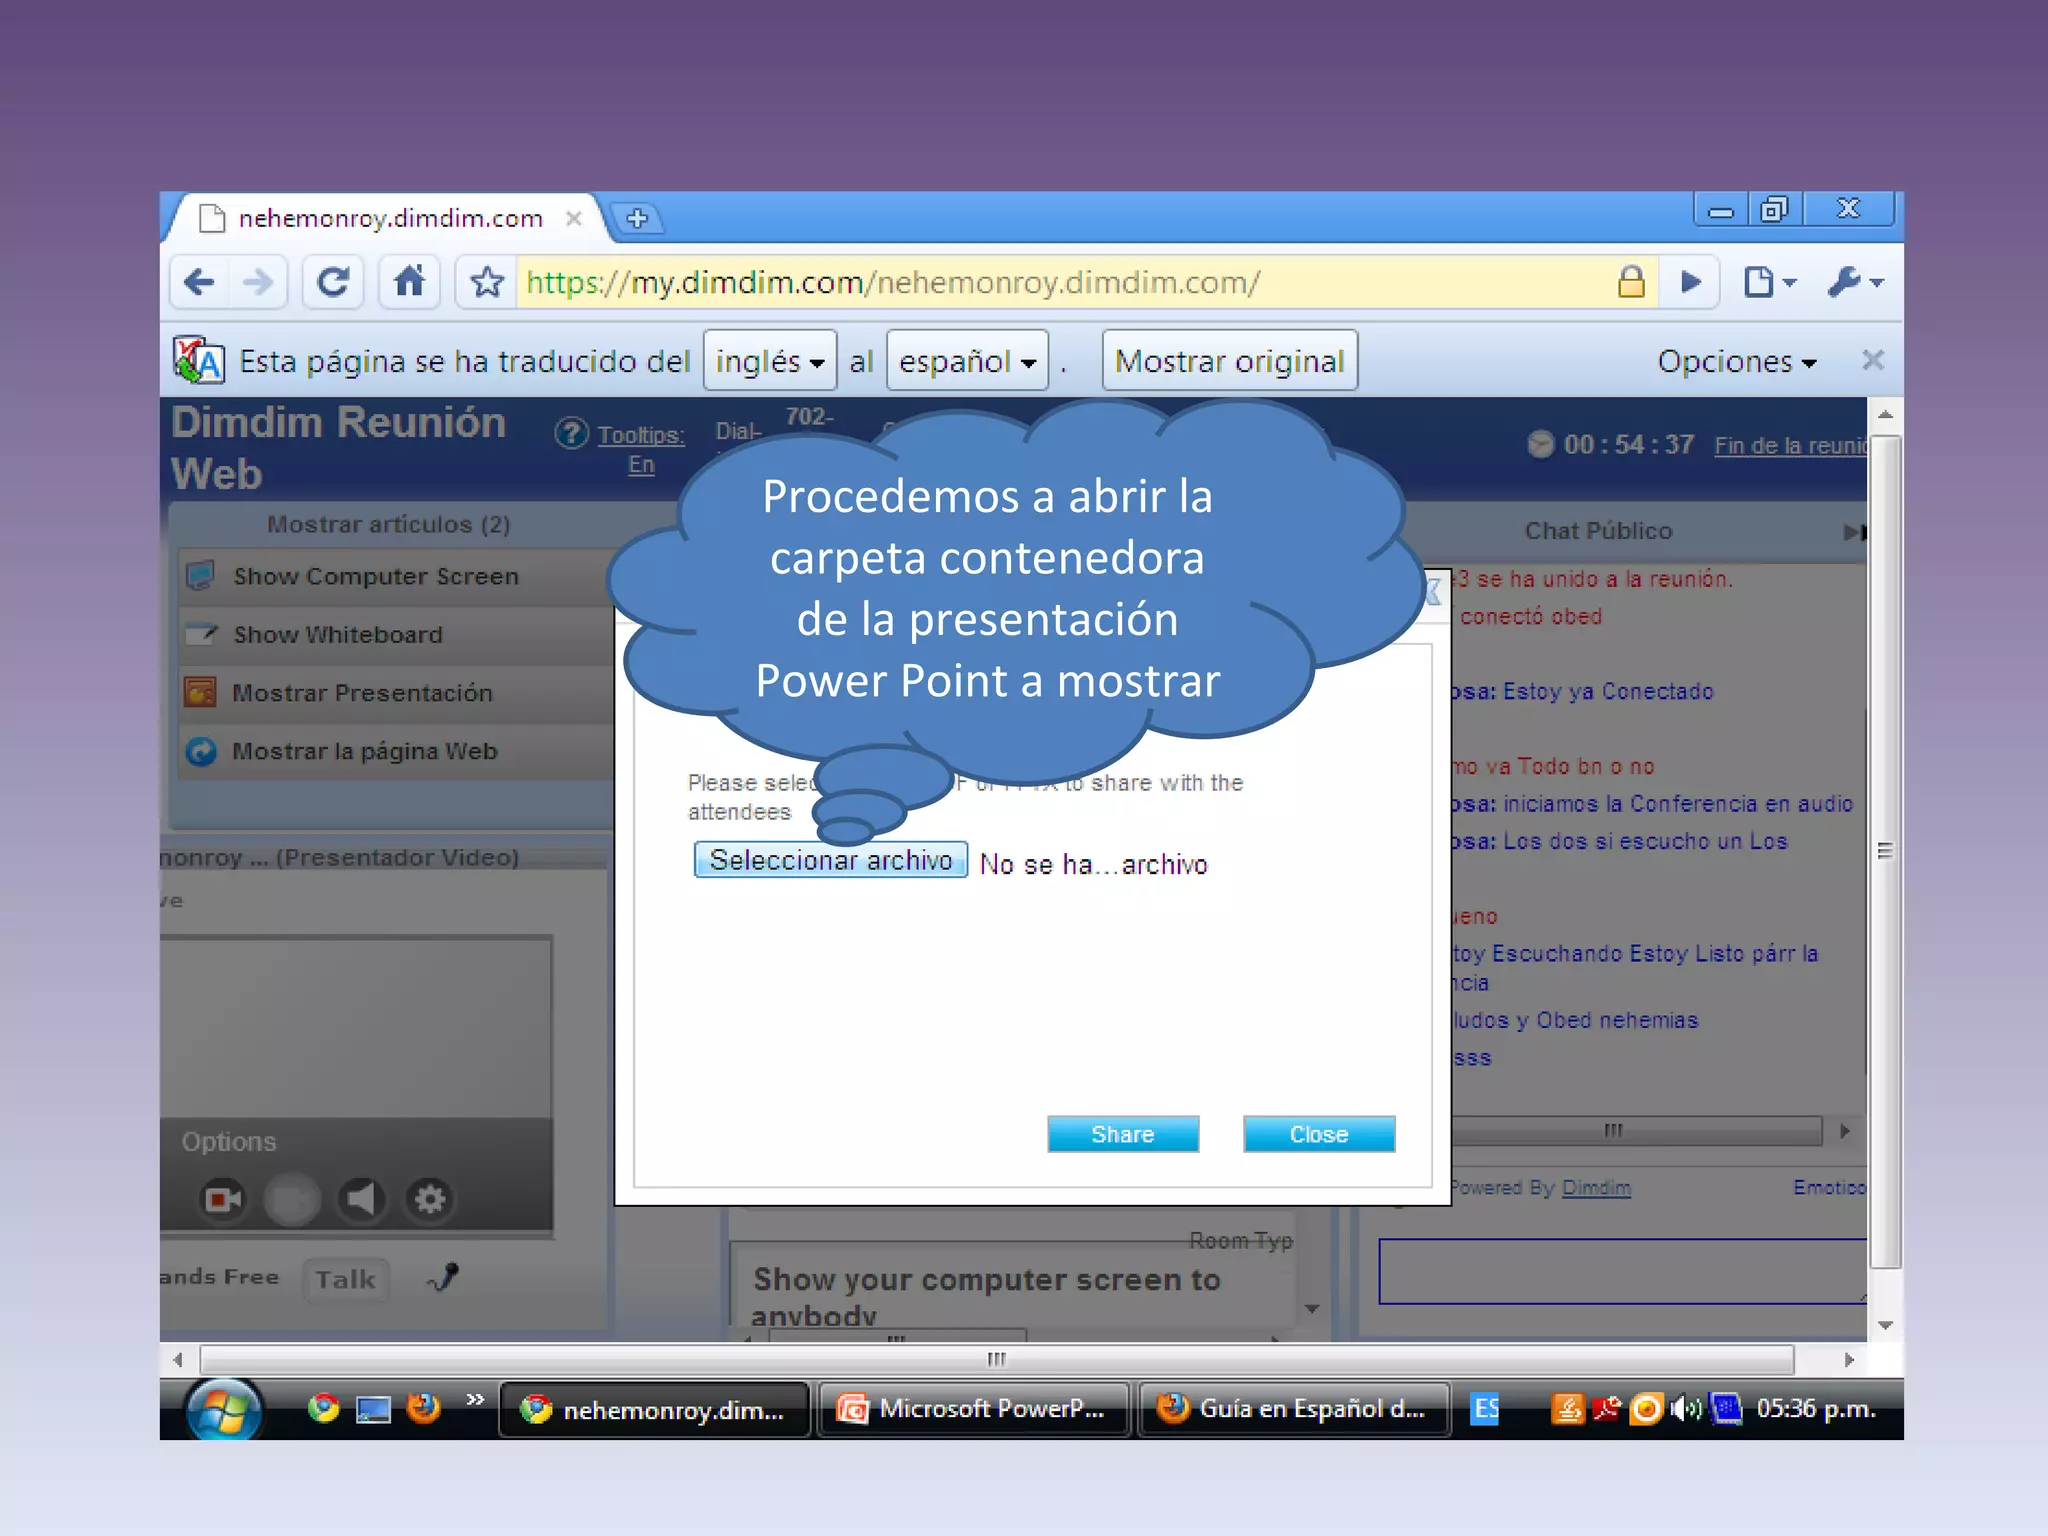Image resolution: width=2048 pixels, height=1536 pixels.
Task: Click the Microsoft PowerPoint taskbar button
Action: pos(974,1409)
